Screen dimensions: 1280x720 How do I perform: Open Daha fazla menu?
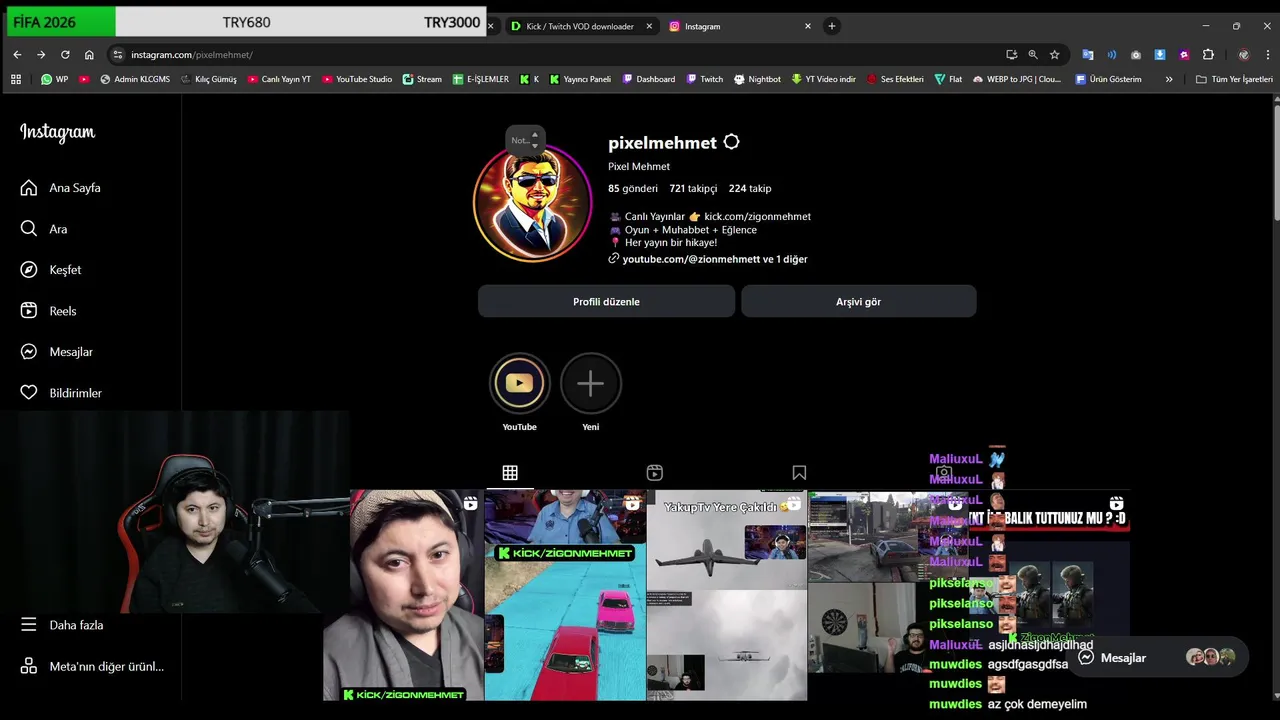coord(62,625)
